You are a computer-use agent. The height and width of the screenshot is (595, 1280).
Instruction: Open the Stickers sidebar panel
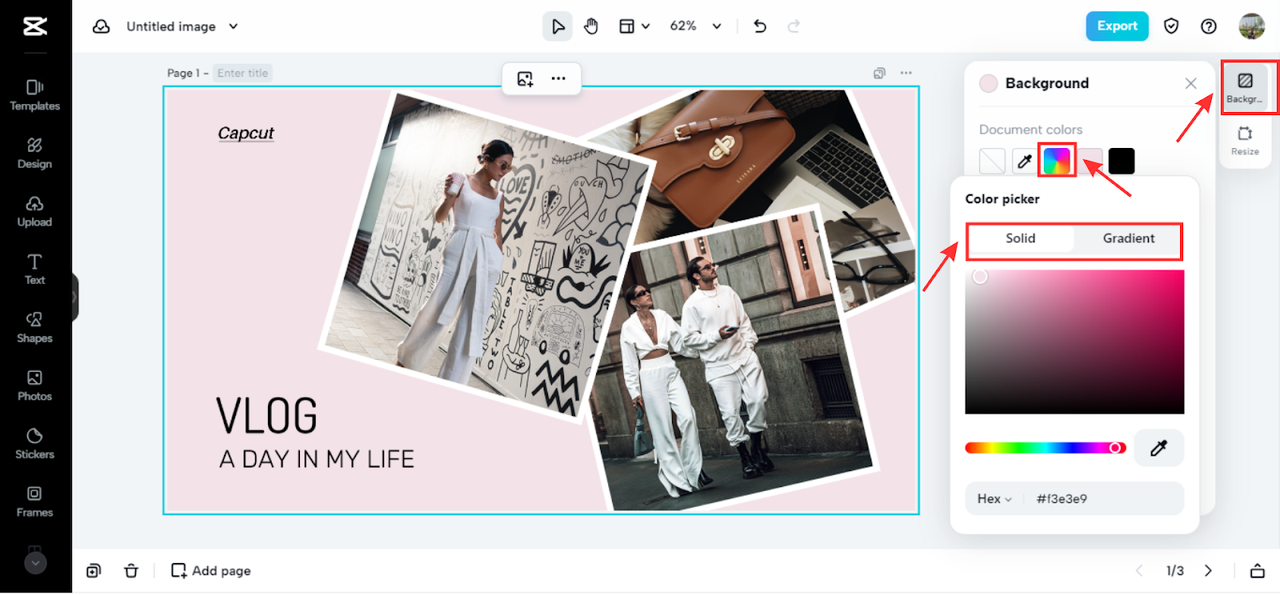pos(35,443)
